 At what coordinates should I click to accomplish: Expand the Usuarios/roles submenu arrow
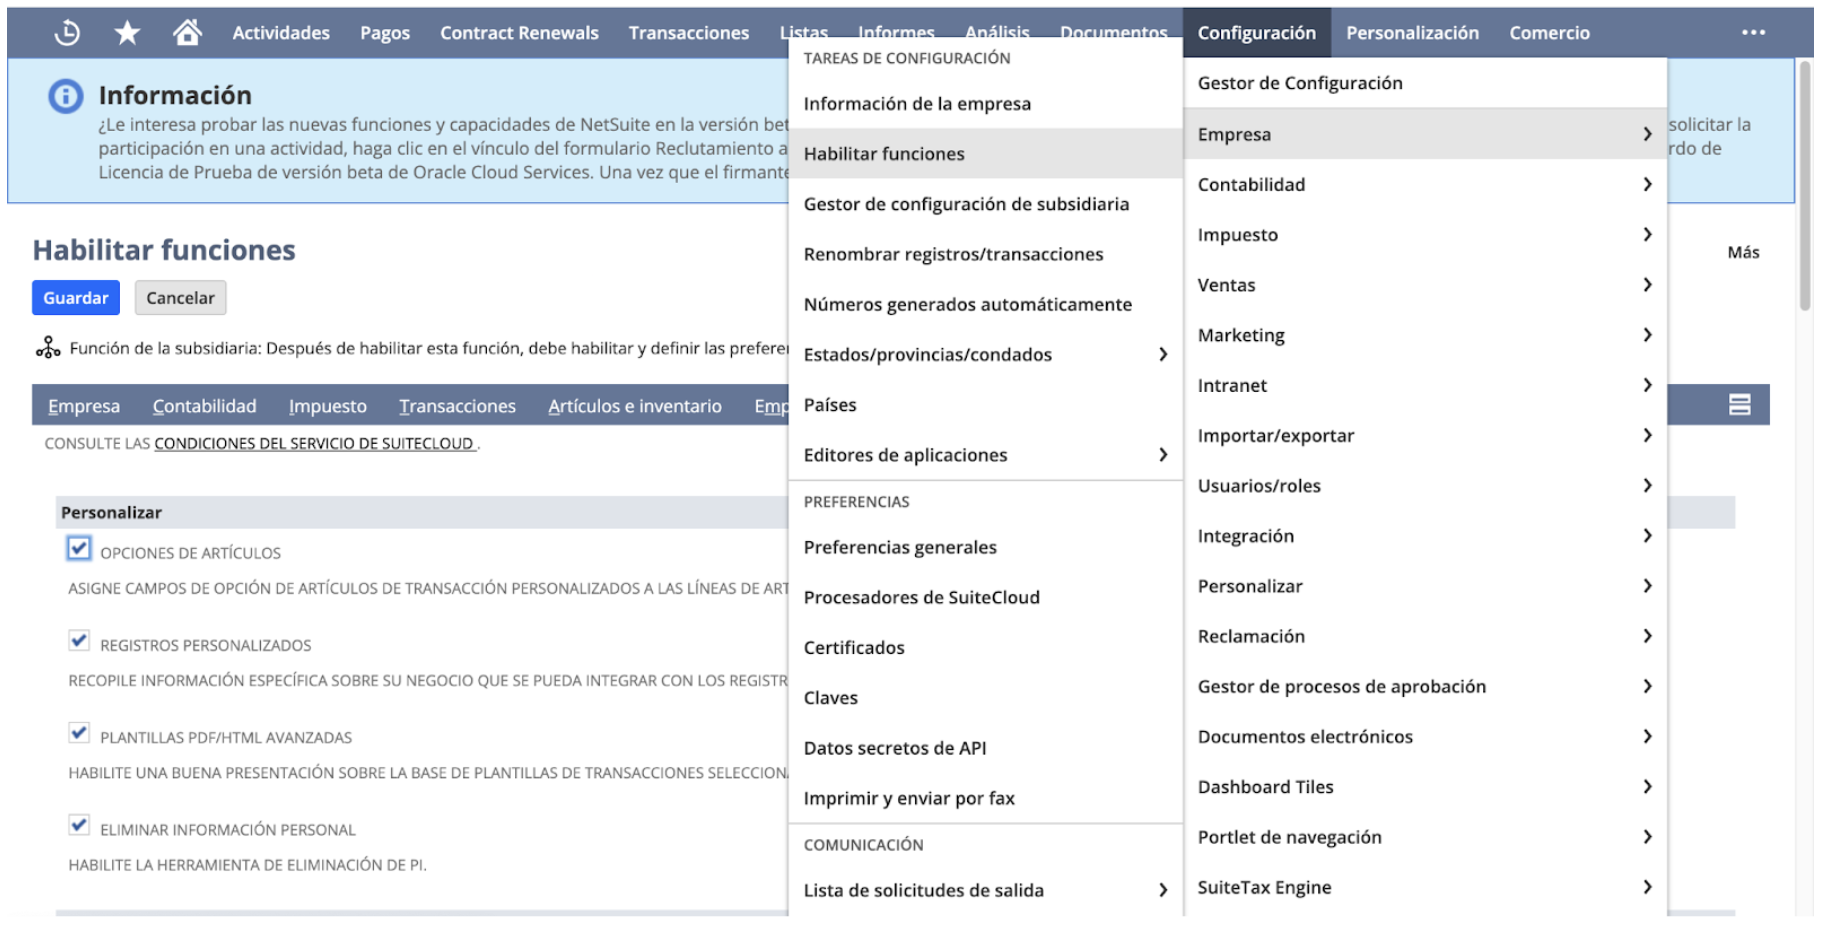[x=1647, y=485]
